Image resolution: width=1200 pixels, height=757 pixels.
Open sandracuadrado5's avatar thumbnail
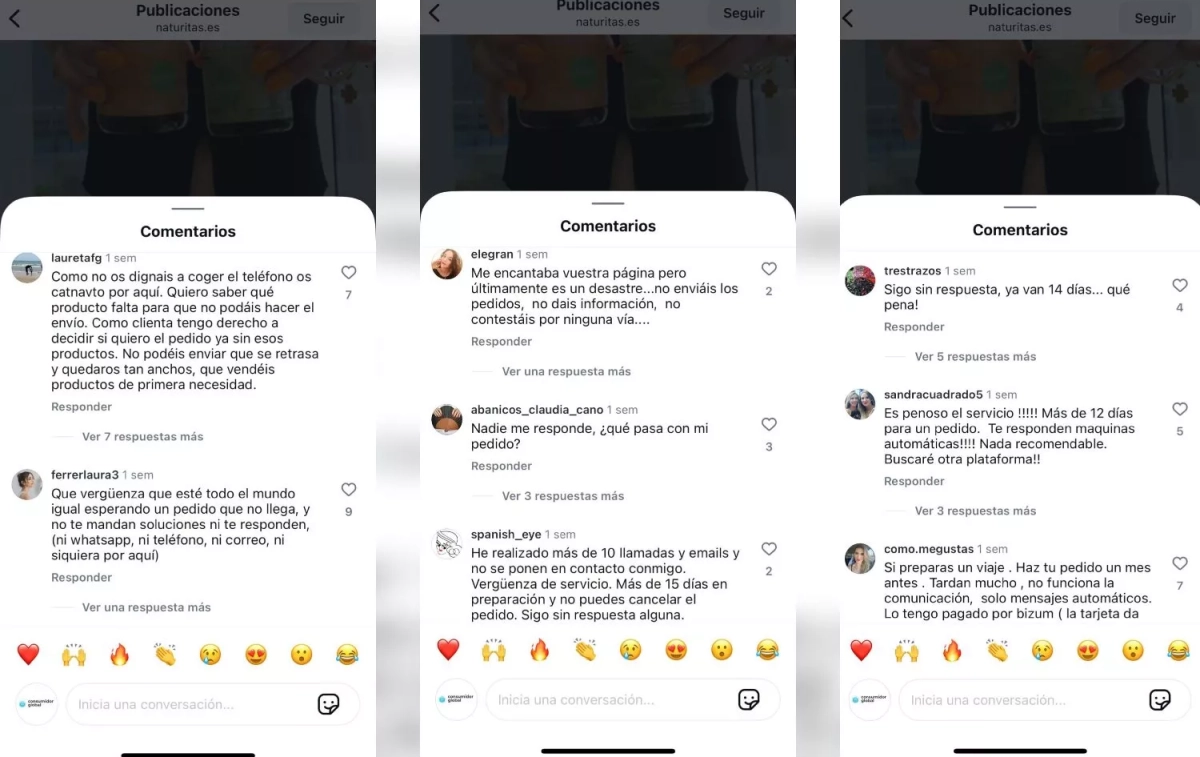tap(860, 404)
